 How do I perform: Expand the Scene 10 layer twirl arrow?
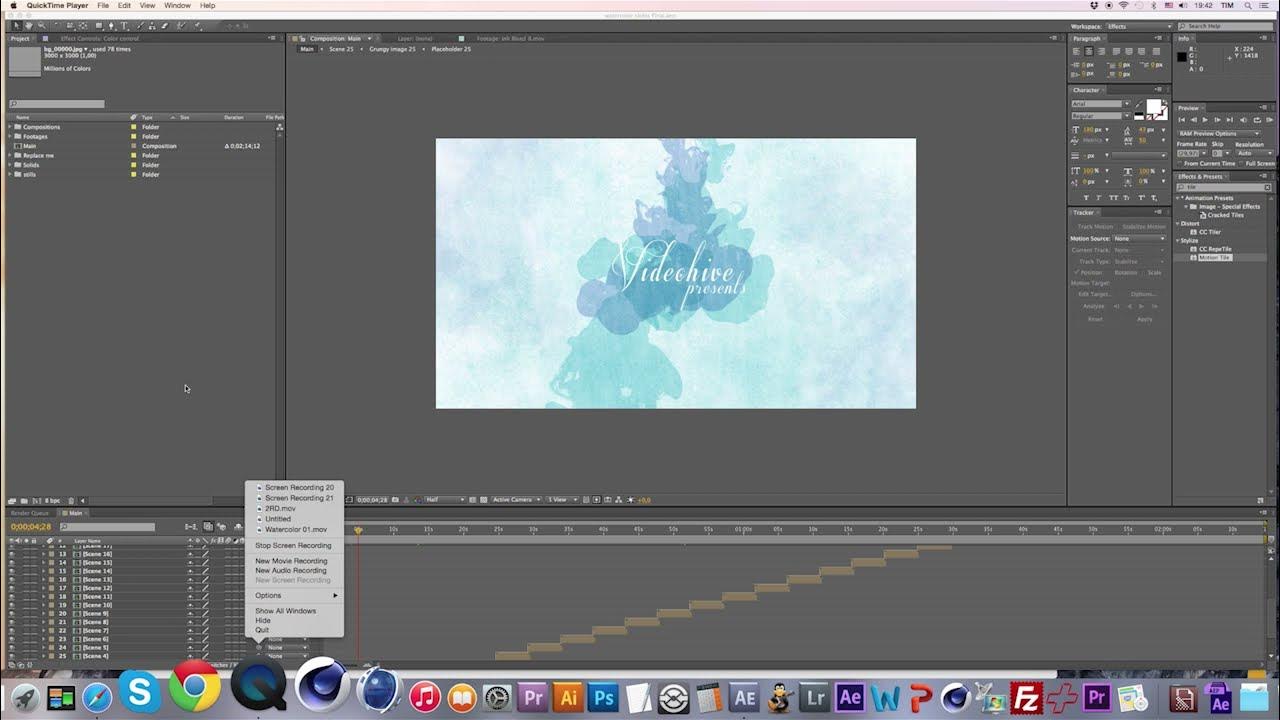(44, 605)
